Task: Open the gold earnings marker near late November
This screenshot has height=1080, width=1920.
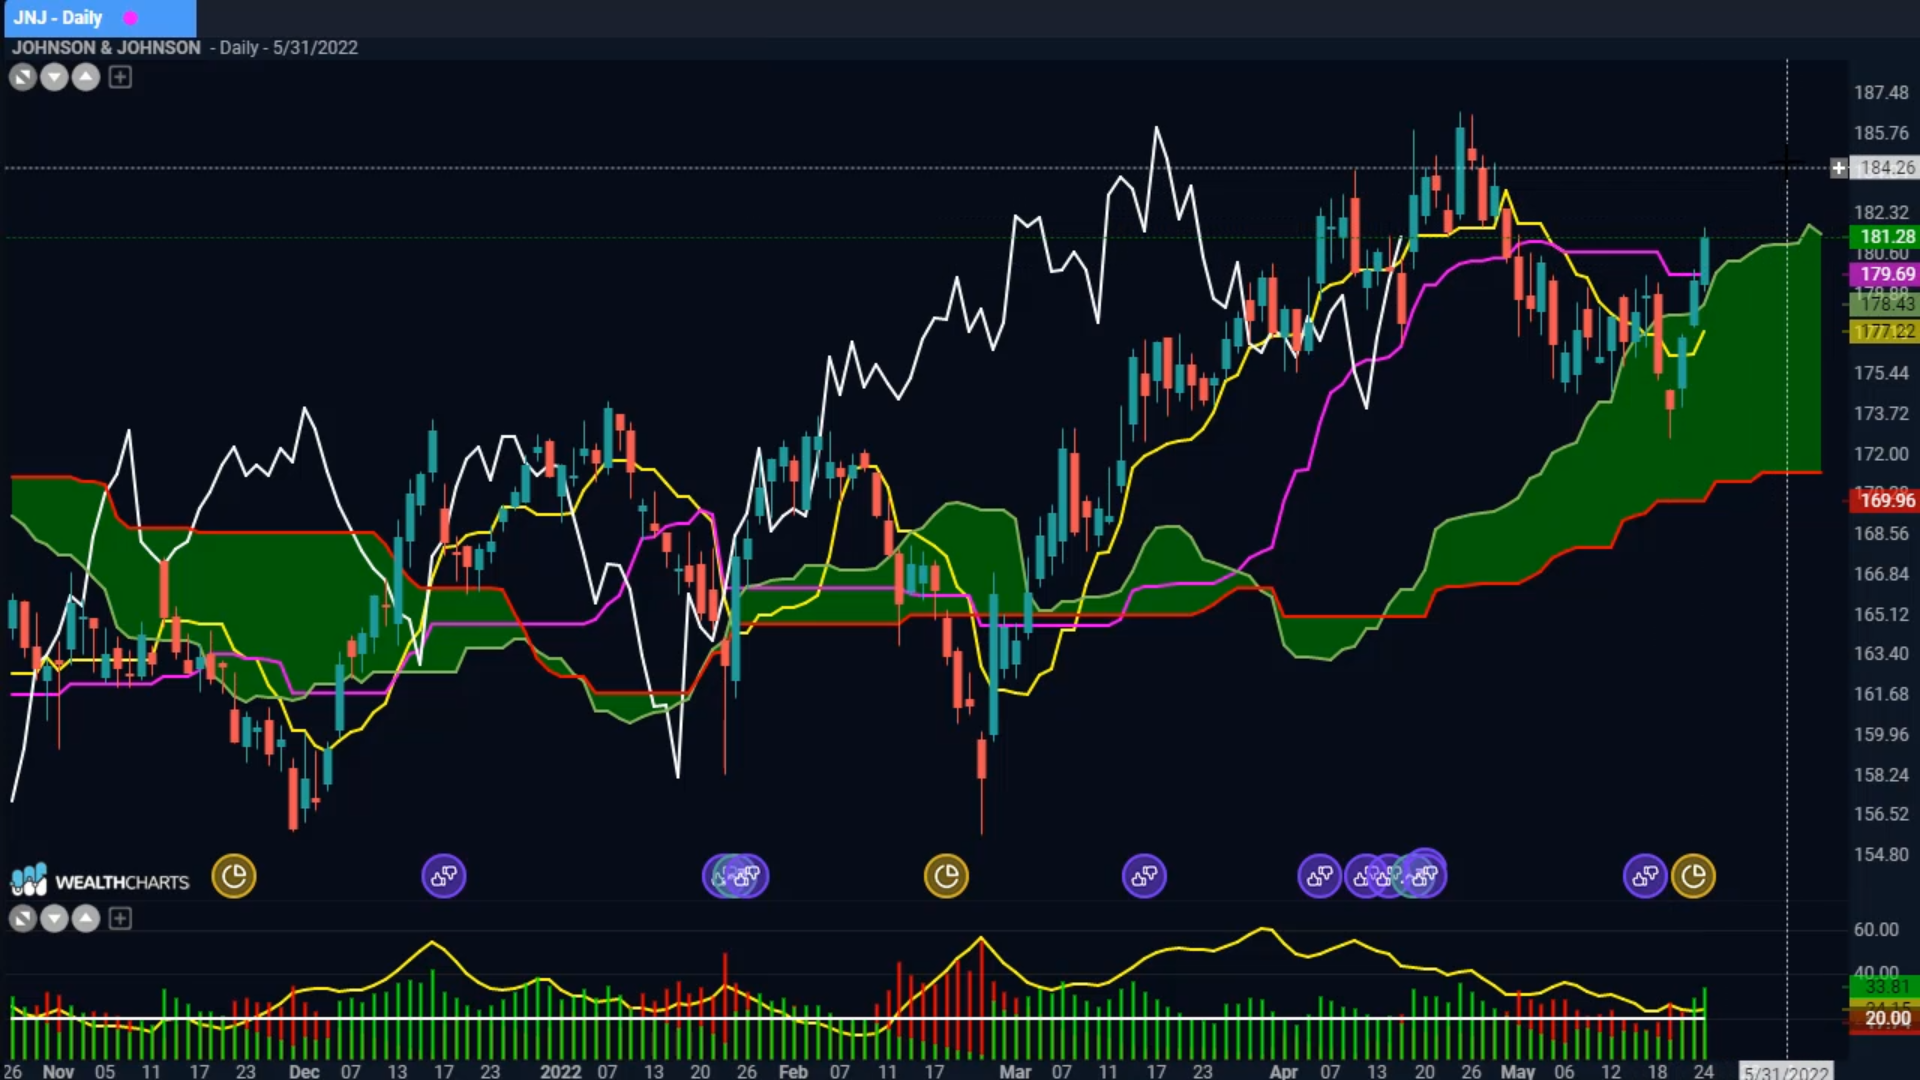Action: click(234, 877)
